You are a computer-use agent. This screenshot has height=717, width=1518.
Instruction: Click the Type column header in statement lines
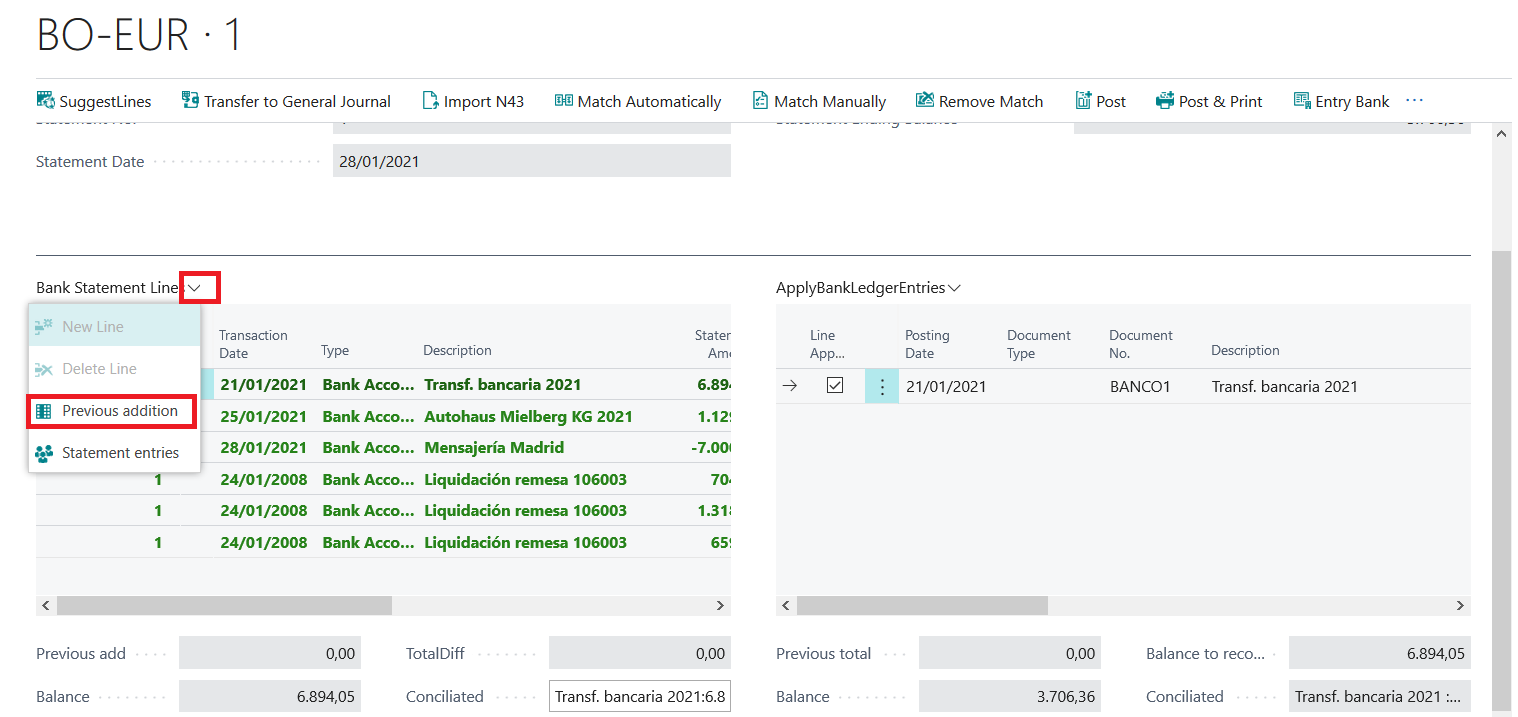[x=335, y=350]
